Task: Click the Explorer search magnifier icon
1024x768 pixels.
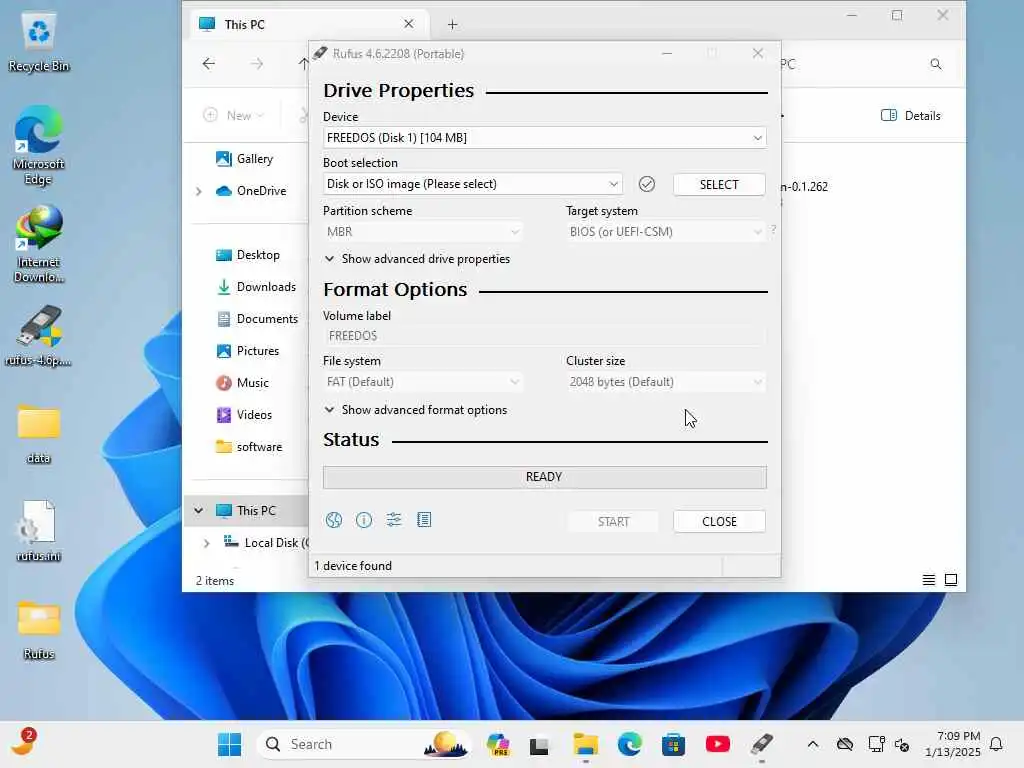Action: pos(936,64)
